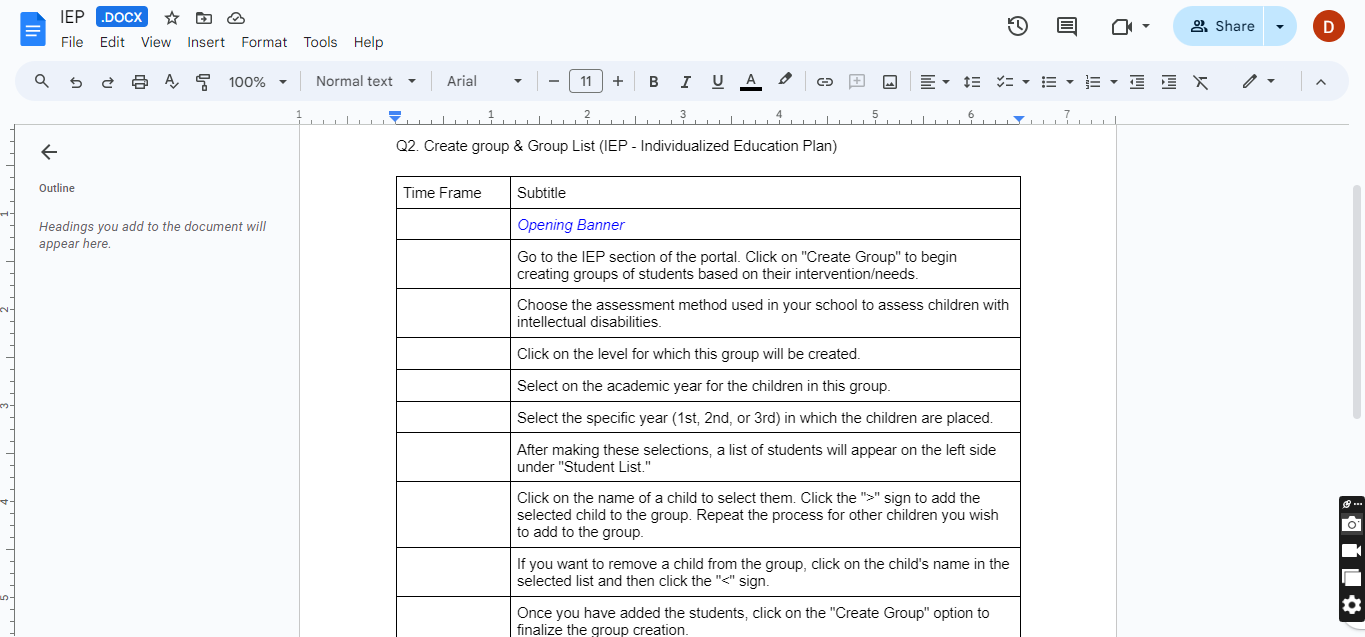The height and width of the screenshot is (637, 1365).
Task: Click the font size field showing 11
Action: click(586, 82)
